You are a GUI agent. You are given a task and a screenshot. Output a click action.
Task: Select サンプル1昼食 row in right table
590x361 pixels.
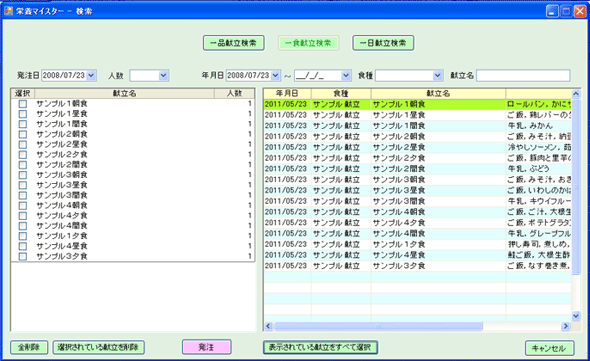pos(417,115)
